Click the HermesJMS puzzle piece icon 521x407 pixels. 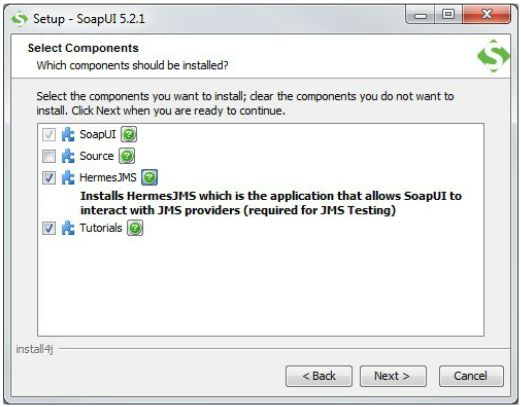tap(68, 178)
